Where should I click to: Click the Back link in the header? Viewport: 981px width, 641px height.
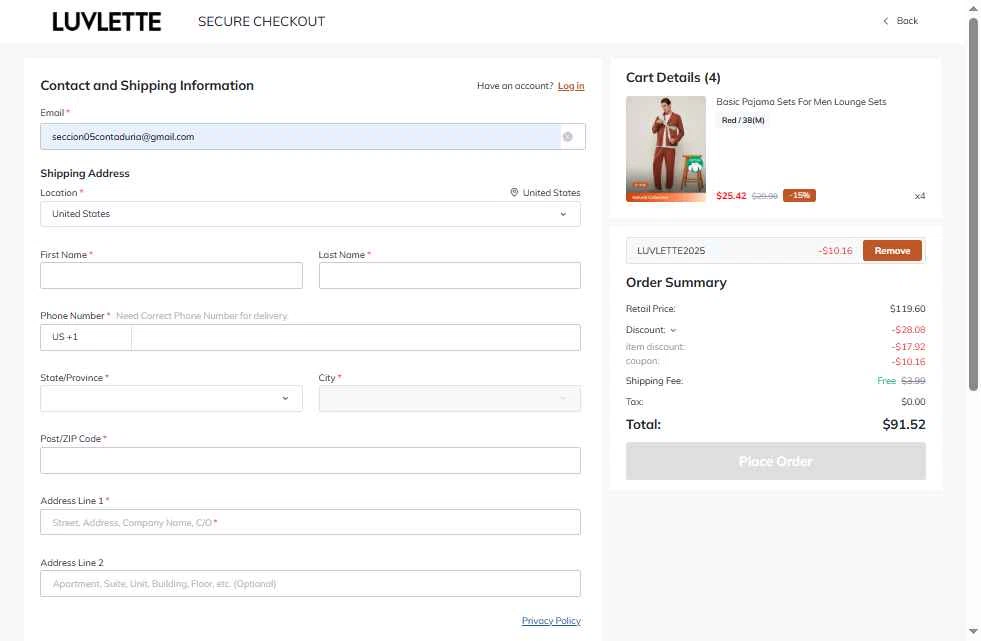coord(907,21)
